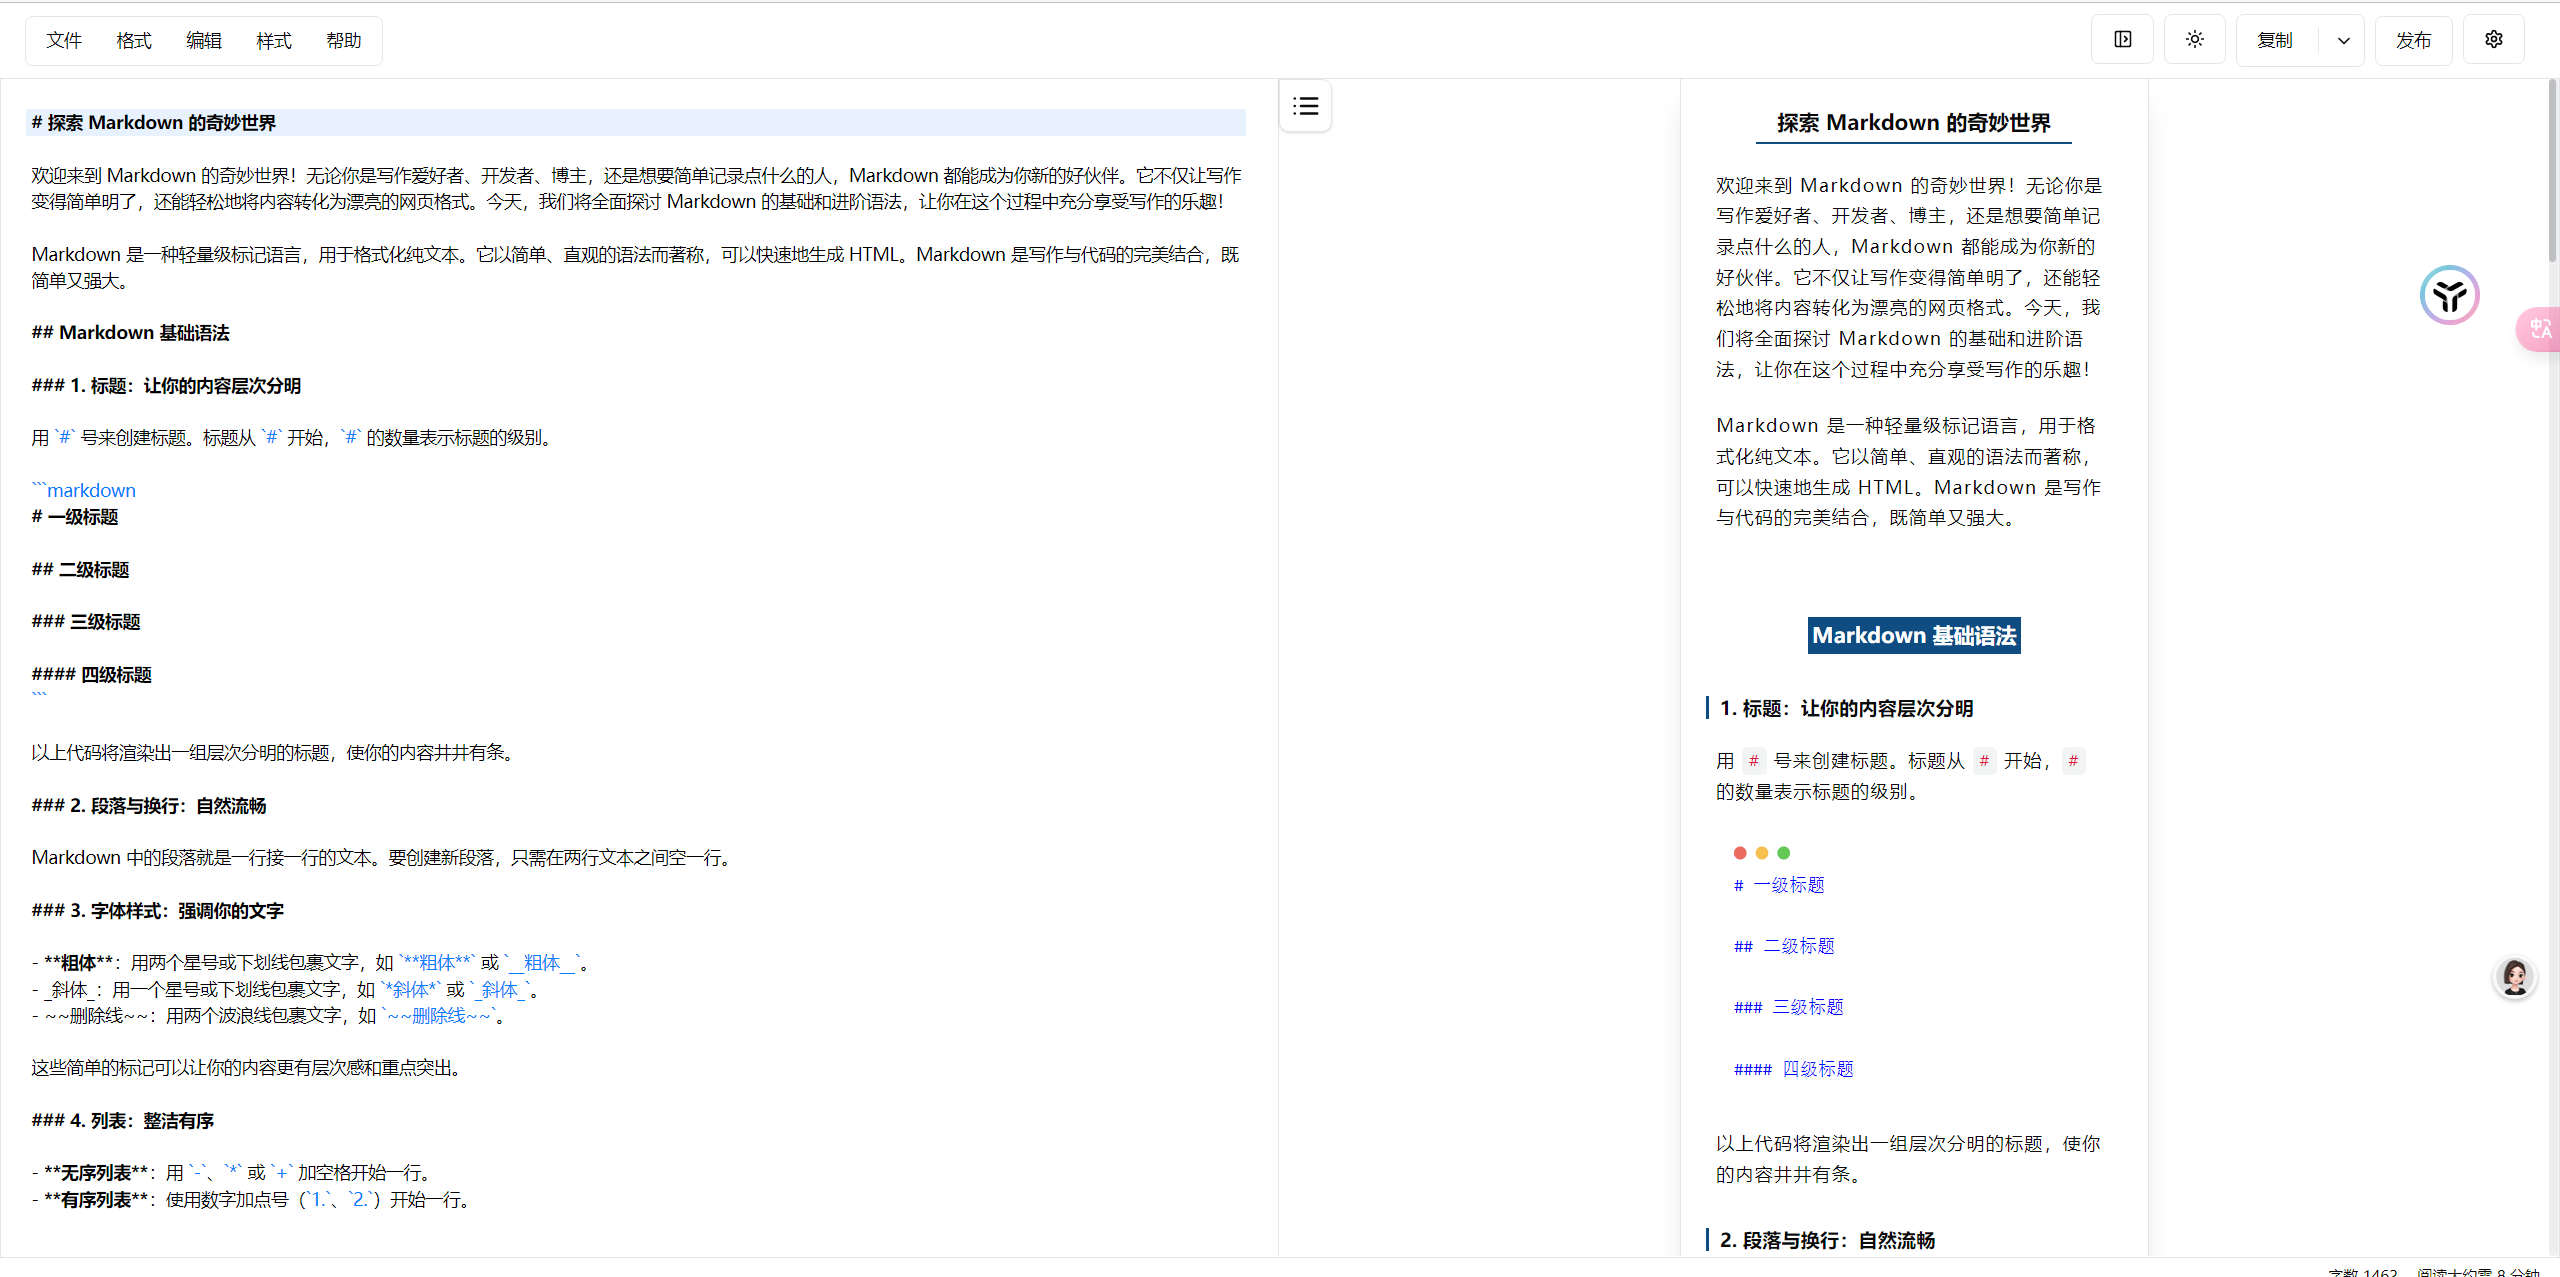Click preview code line '# 一级标题'
This screenshot has height=1277, width=2560.
point(1779,885)
